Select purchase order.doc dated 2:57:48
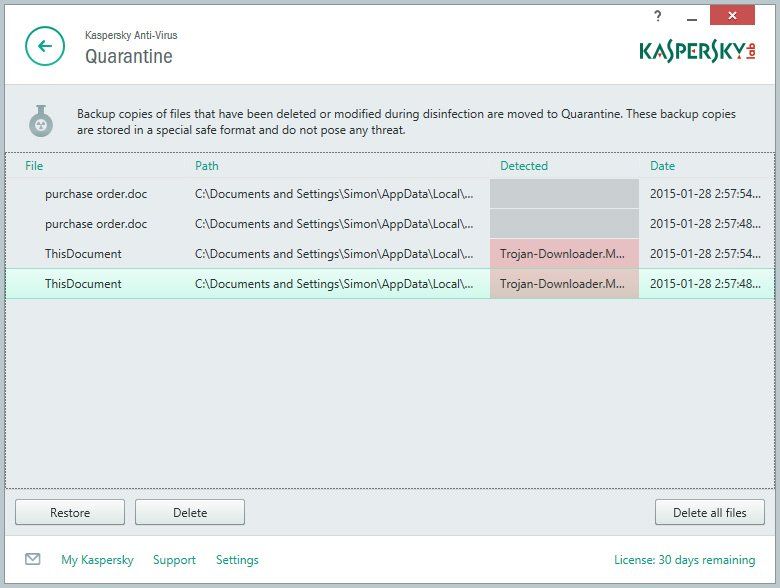This screenshot has width=780, height=588. click(390, 224)
